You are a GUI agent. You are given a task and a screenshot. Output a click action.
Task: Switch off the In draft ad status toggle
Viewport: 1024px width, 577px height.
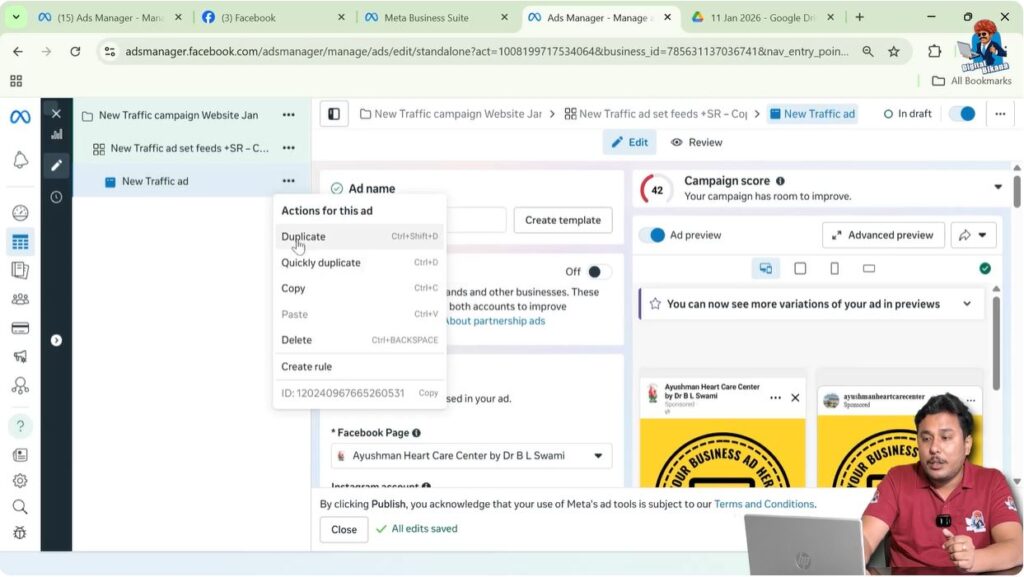pyautogui.click(x=962, y=114)
